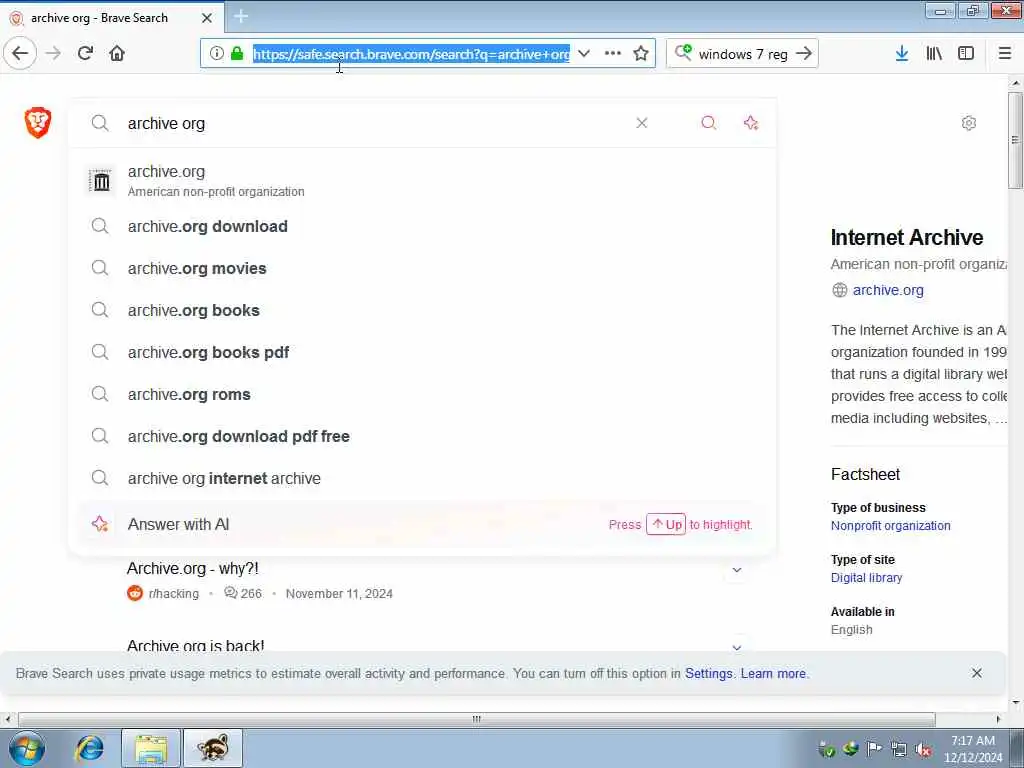The height and width of the screenshot is (768, 1024).
Task: Click the Brave lion logo
Action: 38,122
